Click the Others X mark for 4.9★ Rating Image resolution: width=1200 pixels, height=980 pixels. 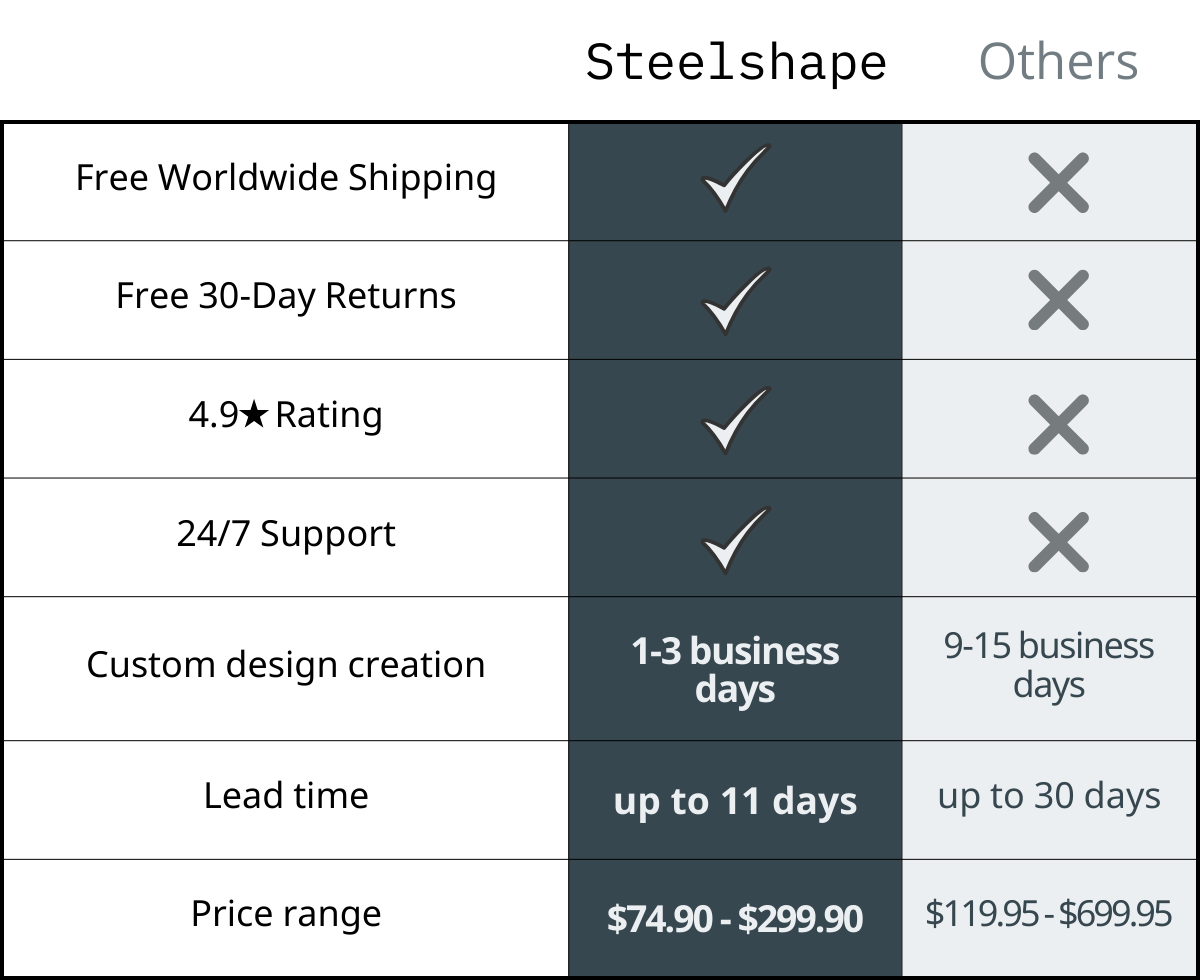click(x=1058, y=424)
